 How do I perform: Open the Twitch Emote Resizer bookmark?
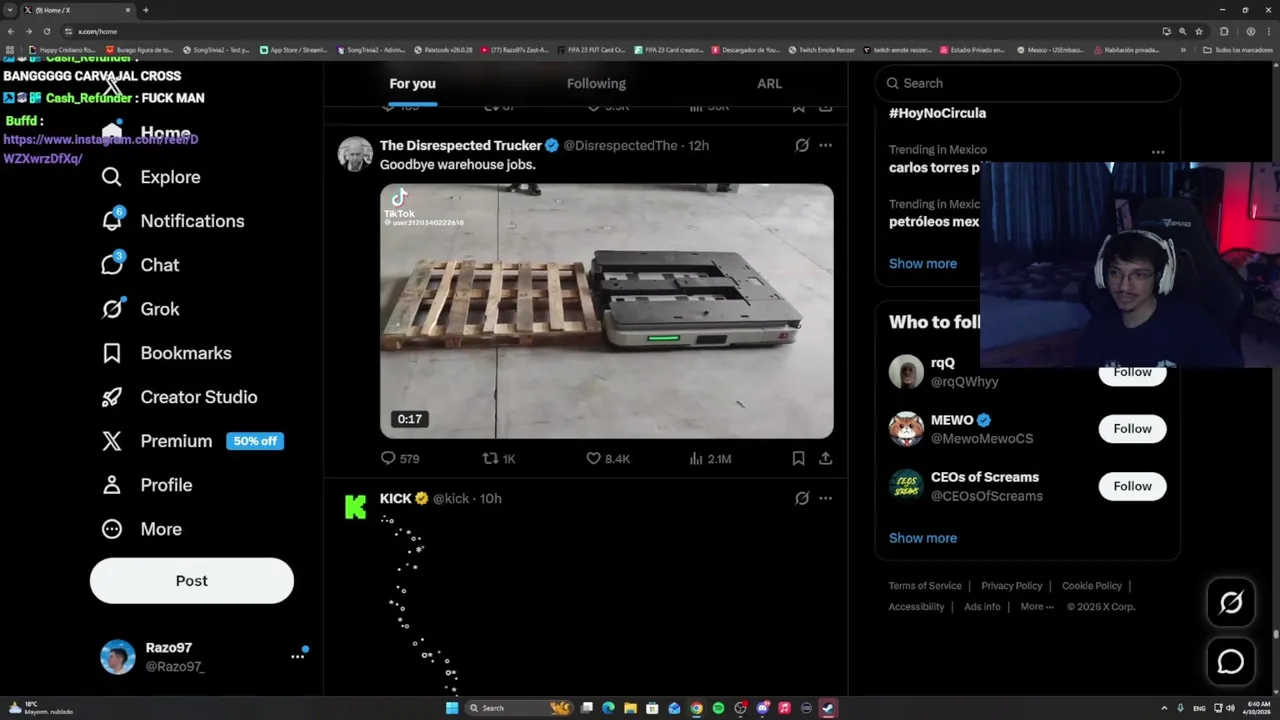pos(821,50)
